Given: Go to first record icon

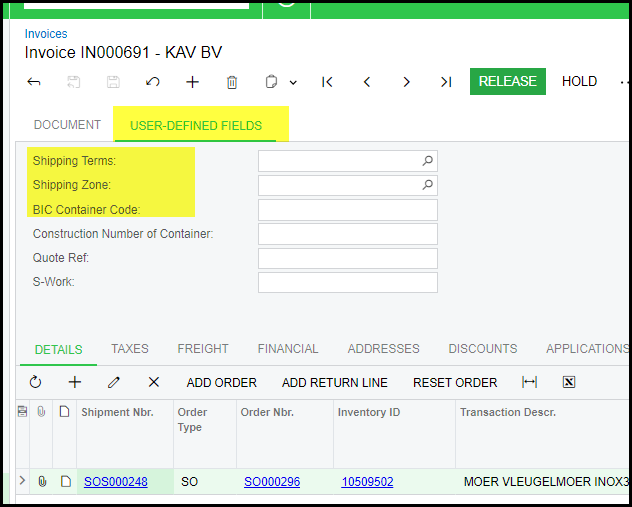Looking at the screenshot, I should (327, 82).
